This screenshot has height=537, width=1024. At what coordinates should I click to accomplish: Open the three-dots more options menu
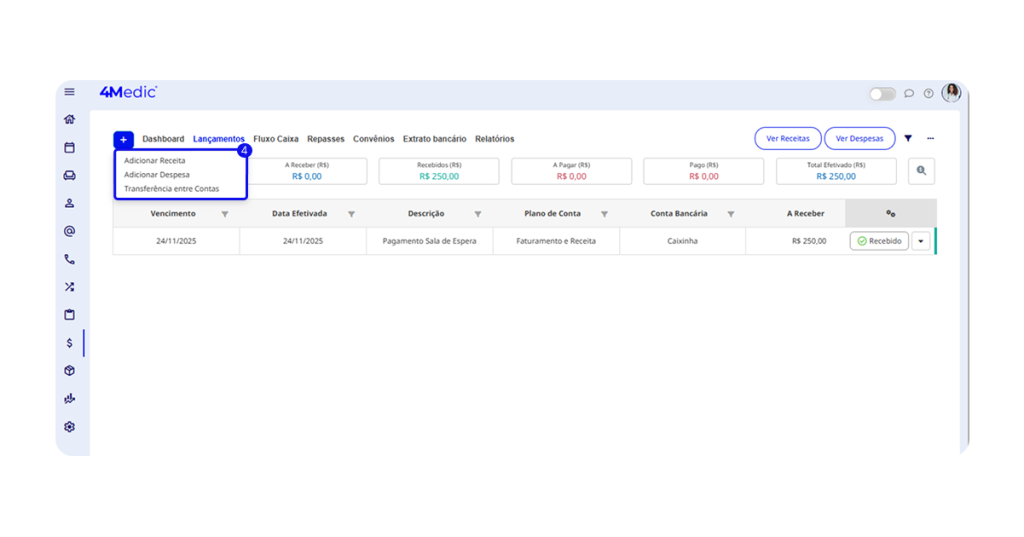pos(930,139)
